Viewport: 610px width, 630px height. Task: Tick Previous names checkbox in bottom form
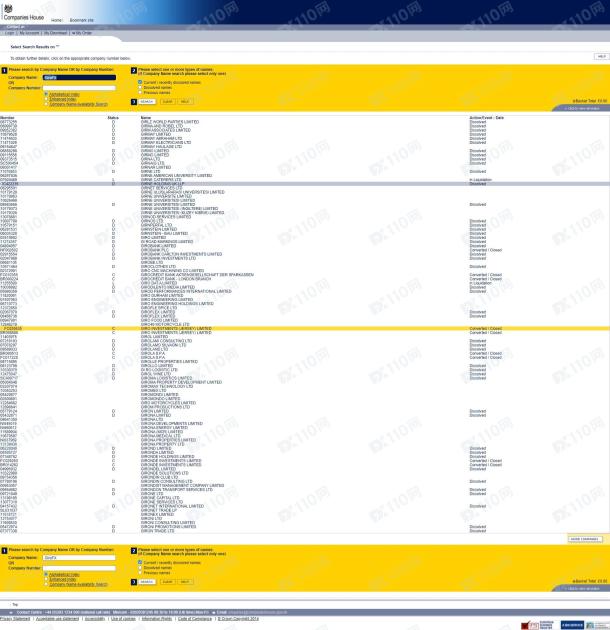tap(140, 573)
